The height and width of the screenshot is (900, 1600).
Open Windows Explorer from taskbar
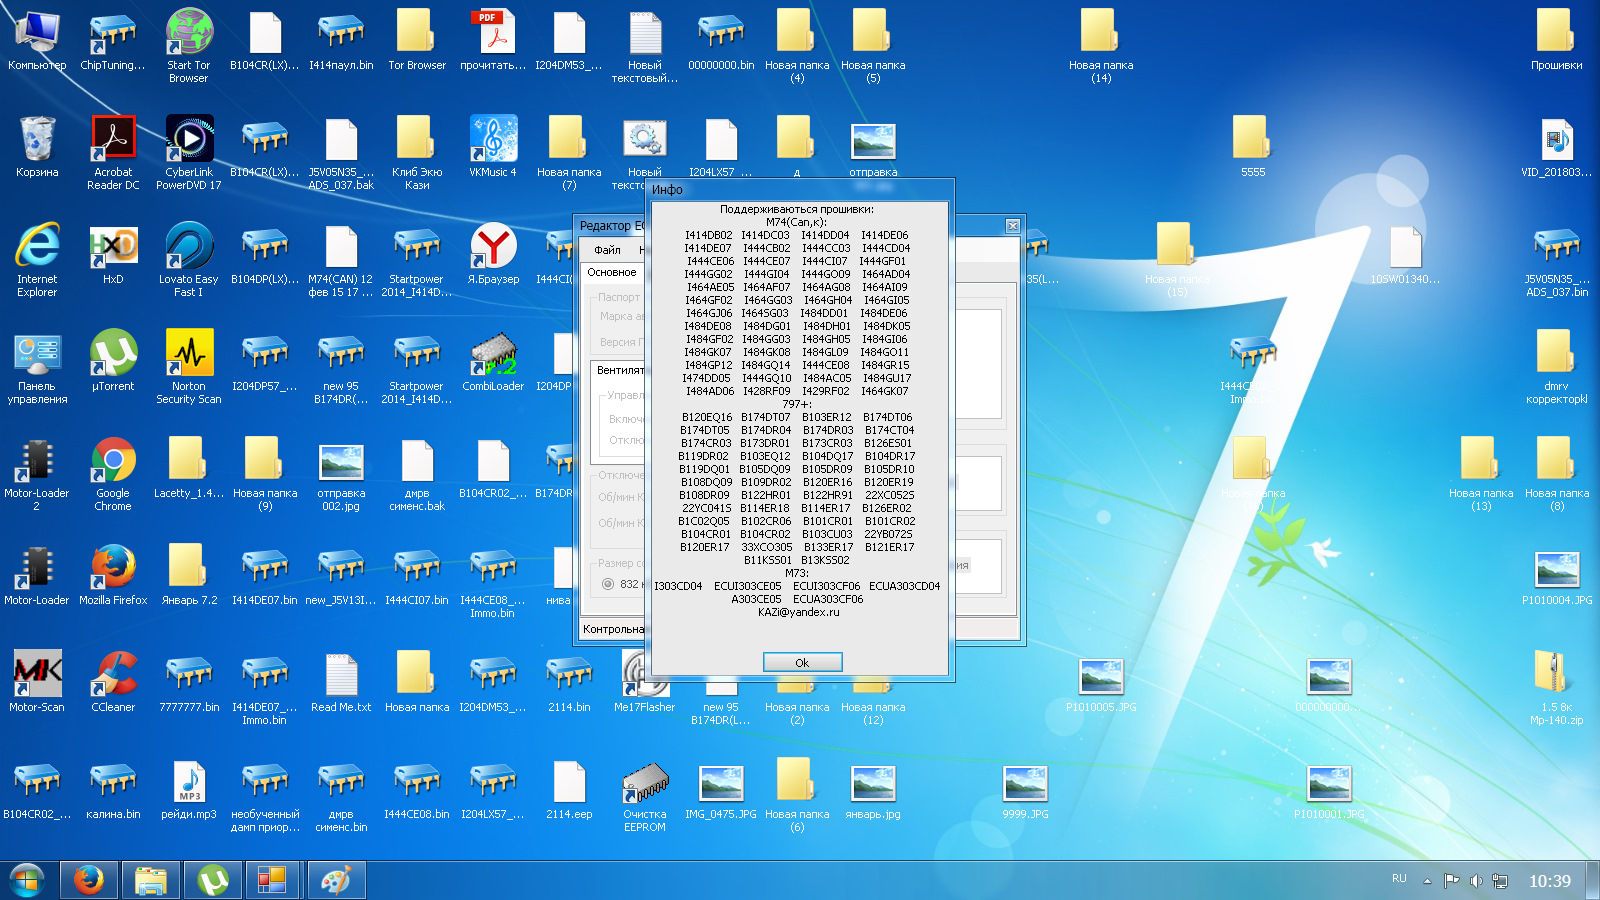(151, 880)
